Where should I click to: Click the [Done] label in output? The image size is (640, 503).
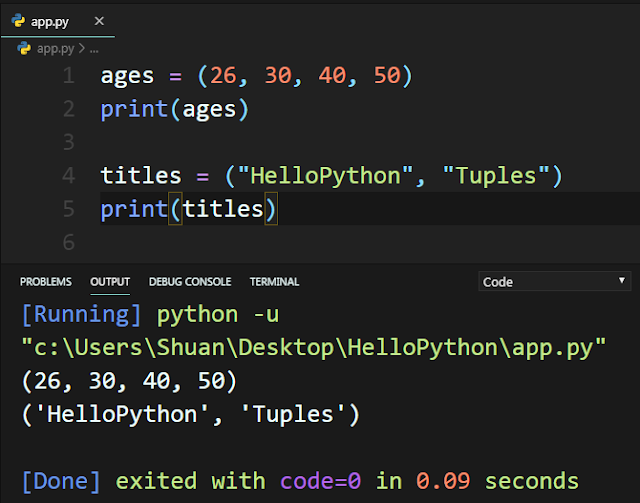coord(61,481)
